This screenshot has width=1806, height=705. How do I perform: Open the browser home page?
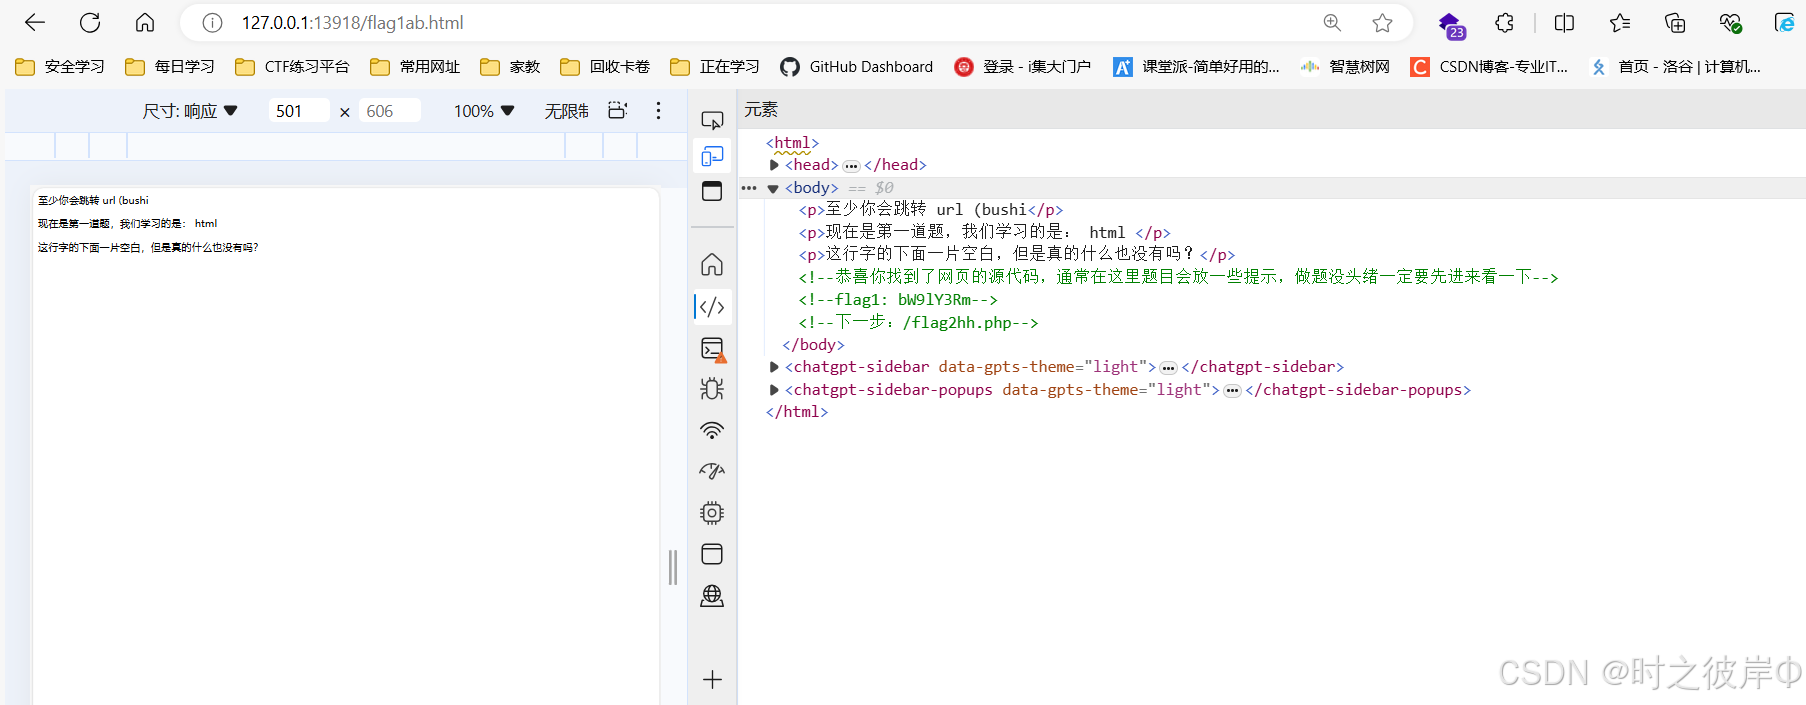(x=145, y=23)
